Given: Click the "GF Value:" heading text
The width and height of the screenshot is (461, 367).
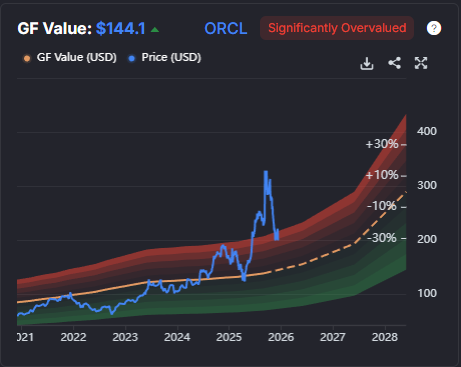Looking at the screenshot, I should tap(55, 29).
